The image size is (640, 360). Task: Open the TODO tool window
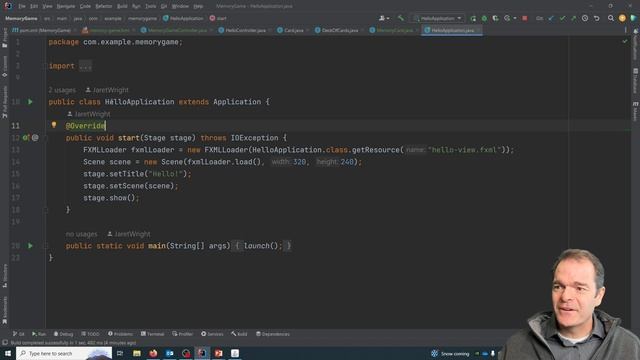click(x=90, y=334)
